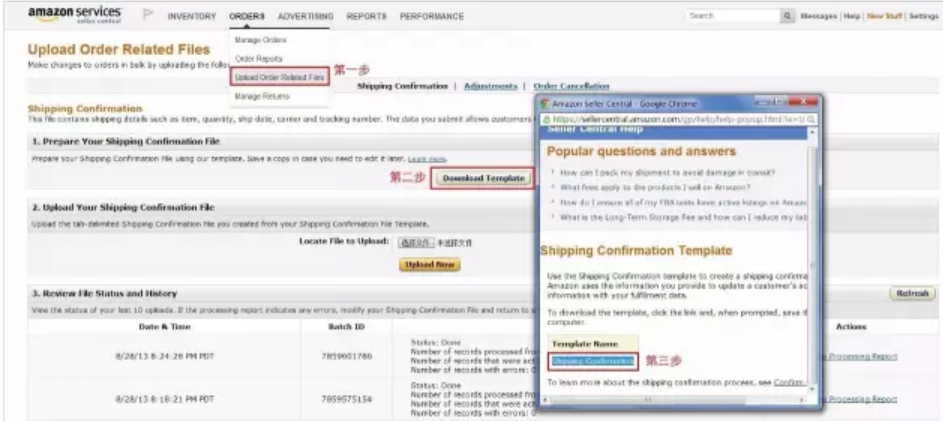Click the Upload Now button

pos(429,265)
